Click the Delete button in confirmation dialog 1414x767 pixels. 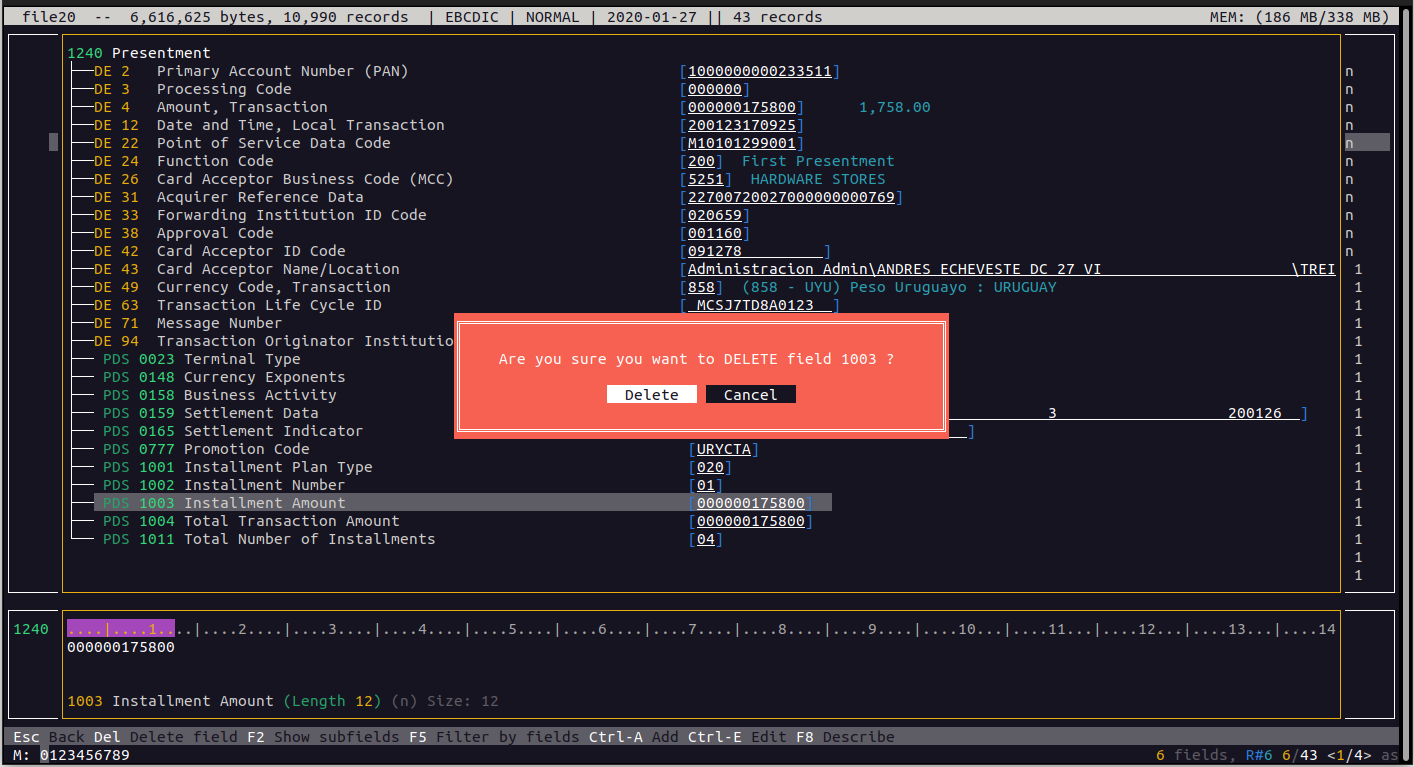[x=651, y=395]
